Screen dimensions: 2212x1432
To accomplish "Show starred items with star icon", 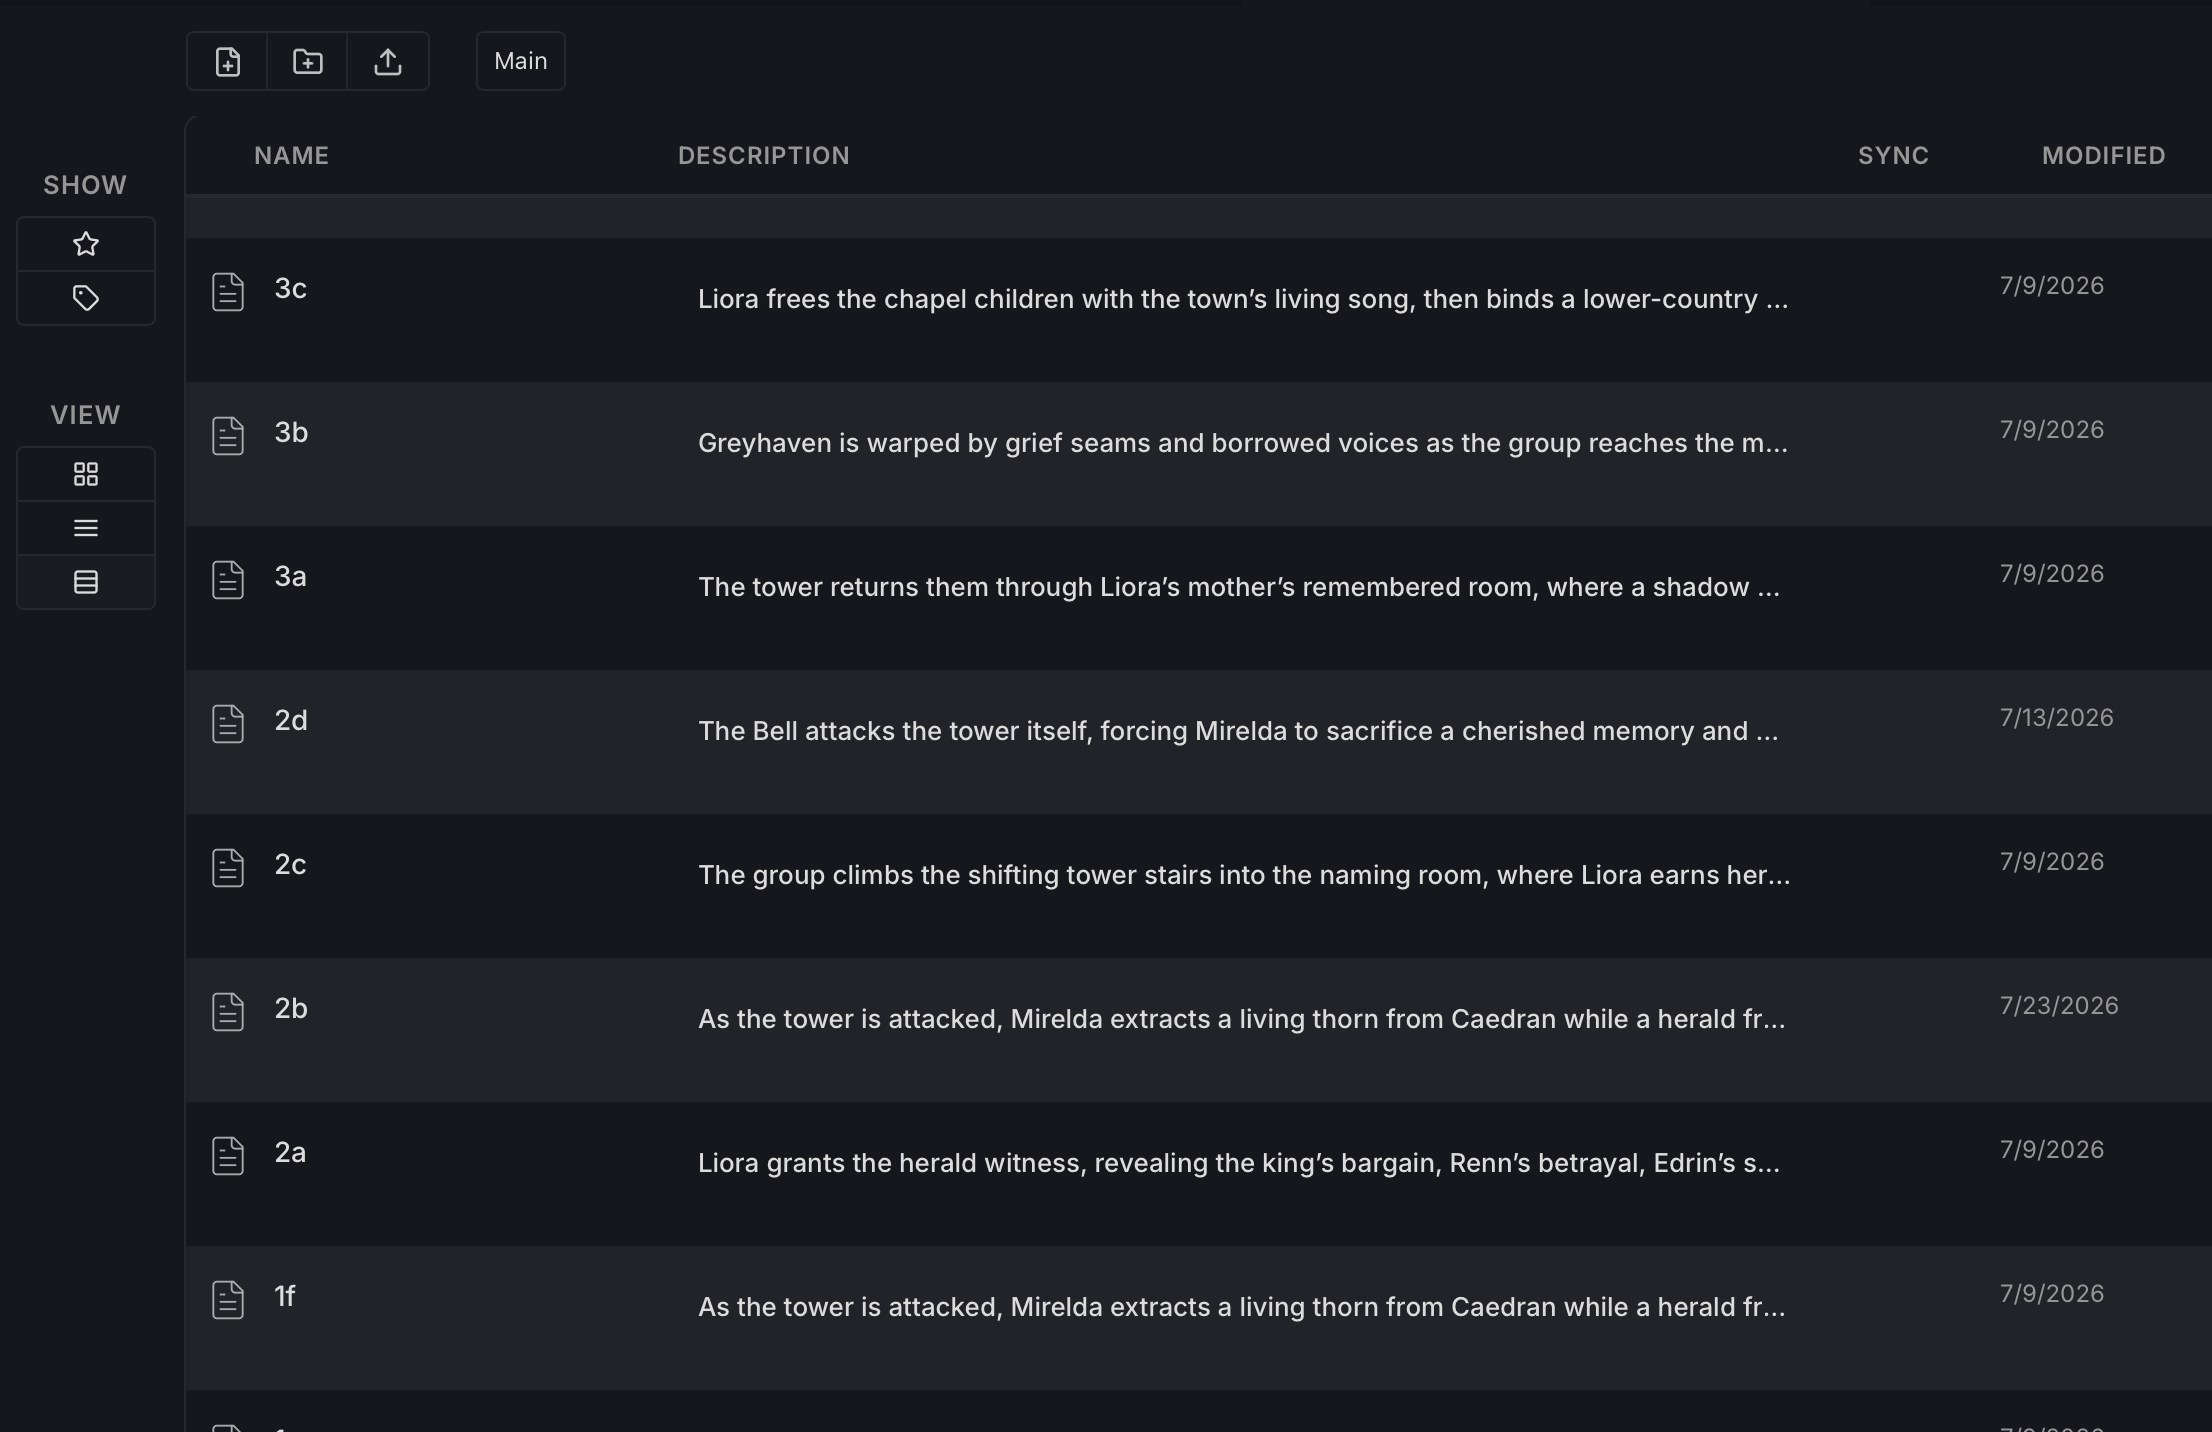I will click(x=86, y=244).
